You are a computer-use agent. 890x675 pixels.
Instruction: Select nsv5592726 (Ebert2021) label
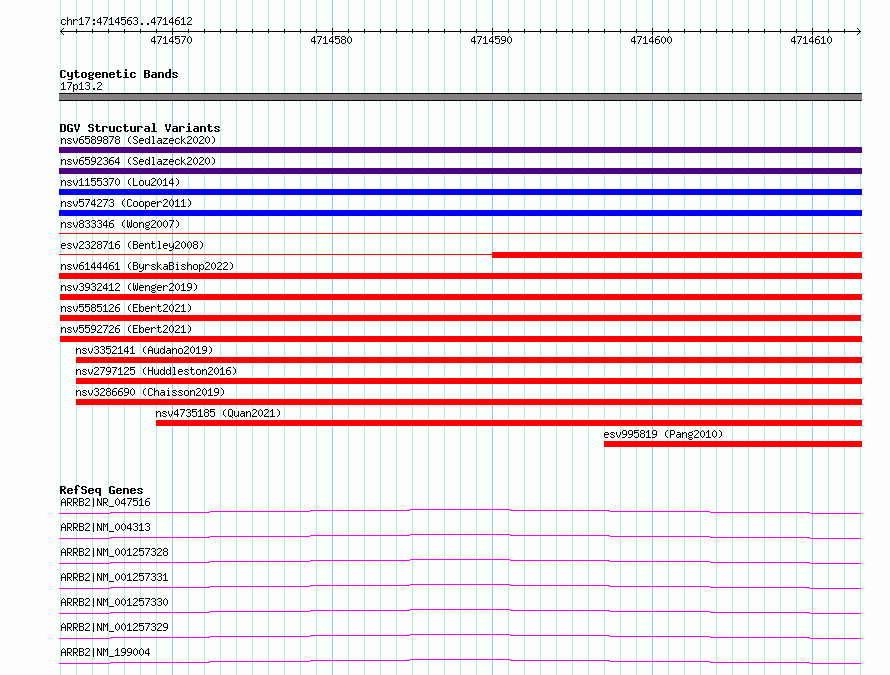click(126, 329)
